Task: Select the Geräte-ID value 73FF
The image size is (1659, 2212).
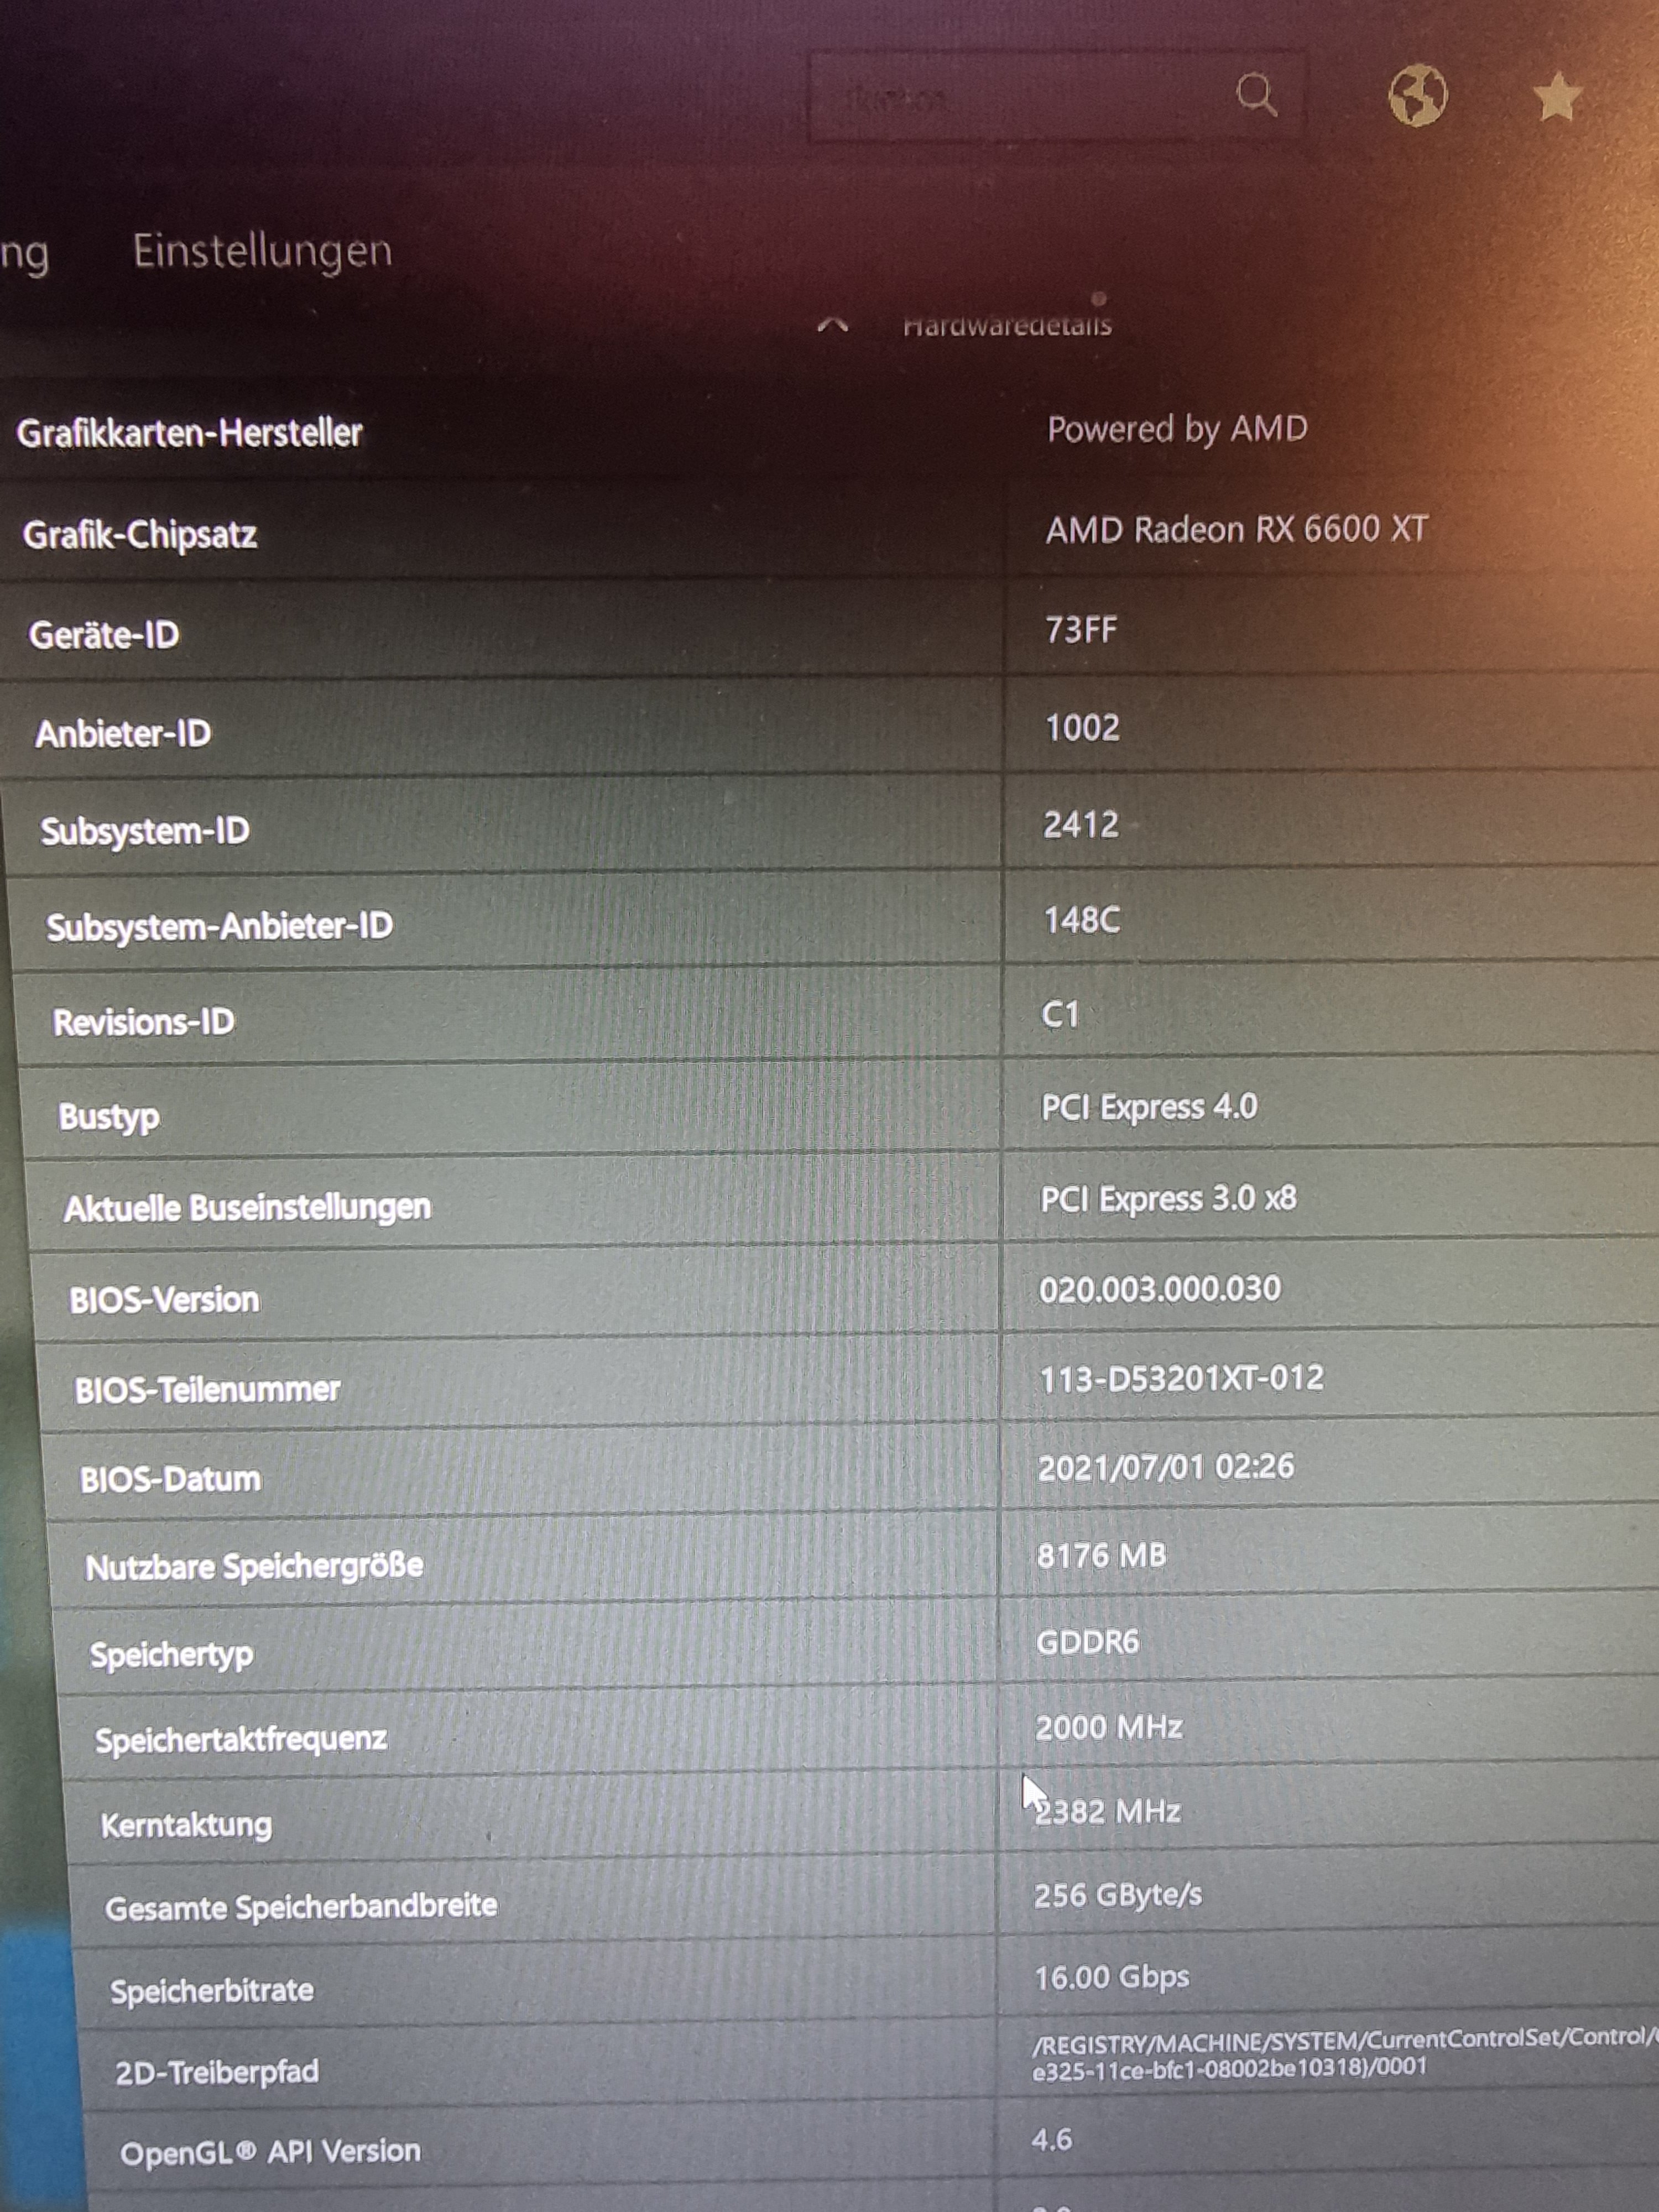Action: tap(1080, 630)
